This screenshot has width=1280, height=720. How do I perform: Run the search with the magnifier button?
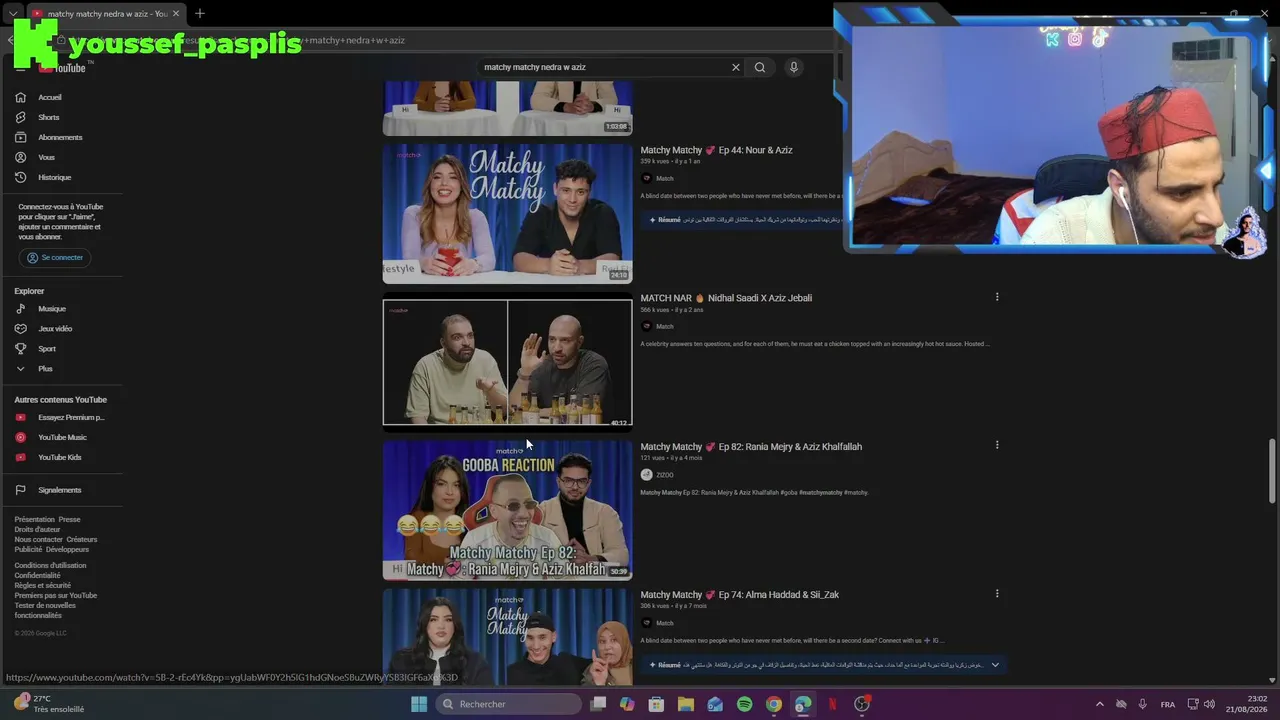[x=760, y=67]
